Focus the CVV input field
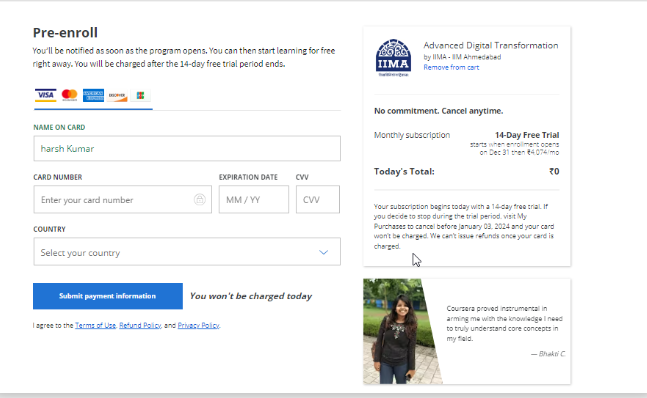 [318, 200]
